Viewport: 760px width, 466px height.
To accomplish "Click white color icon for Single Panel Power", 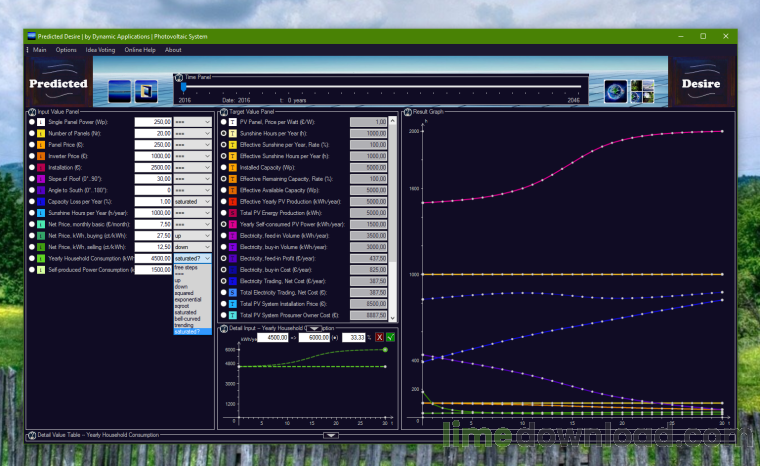I will tap(41, 122).
